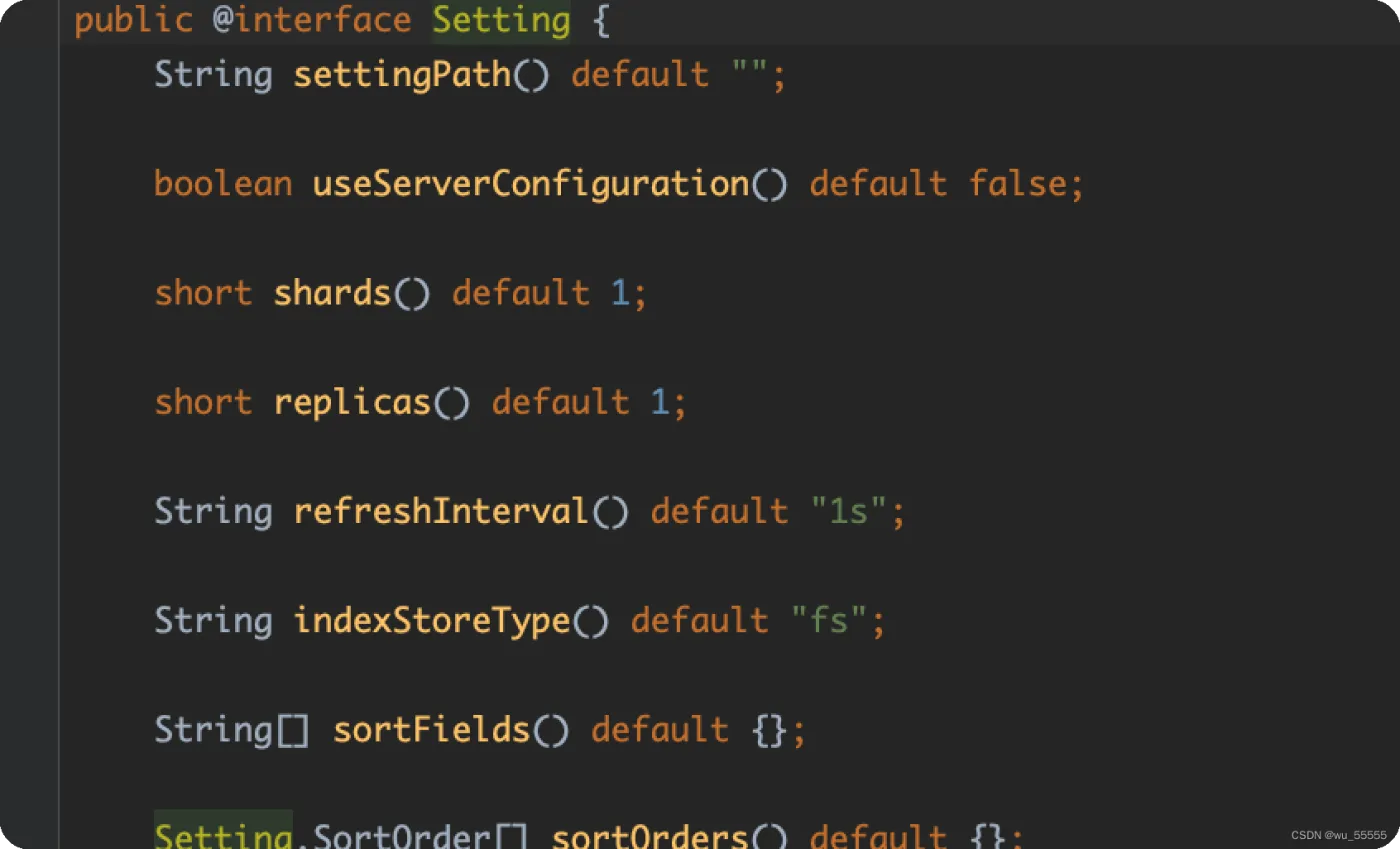The image size is (1400, 849).
Task: Click the settingPath method name
Action: click(402, 75)
